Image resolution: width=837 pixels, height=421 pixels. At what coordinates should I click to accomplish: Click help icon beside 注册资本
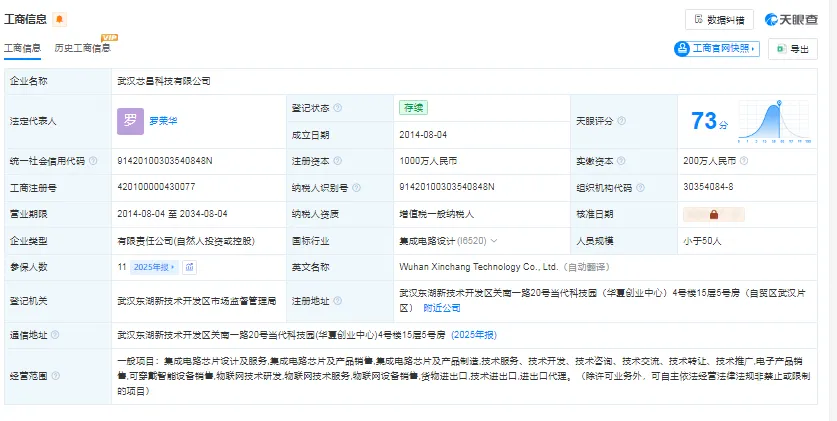(x=337, y=161)
